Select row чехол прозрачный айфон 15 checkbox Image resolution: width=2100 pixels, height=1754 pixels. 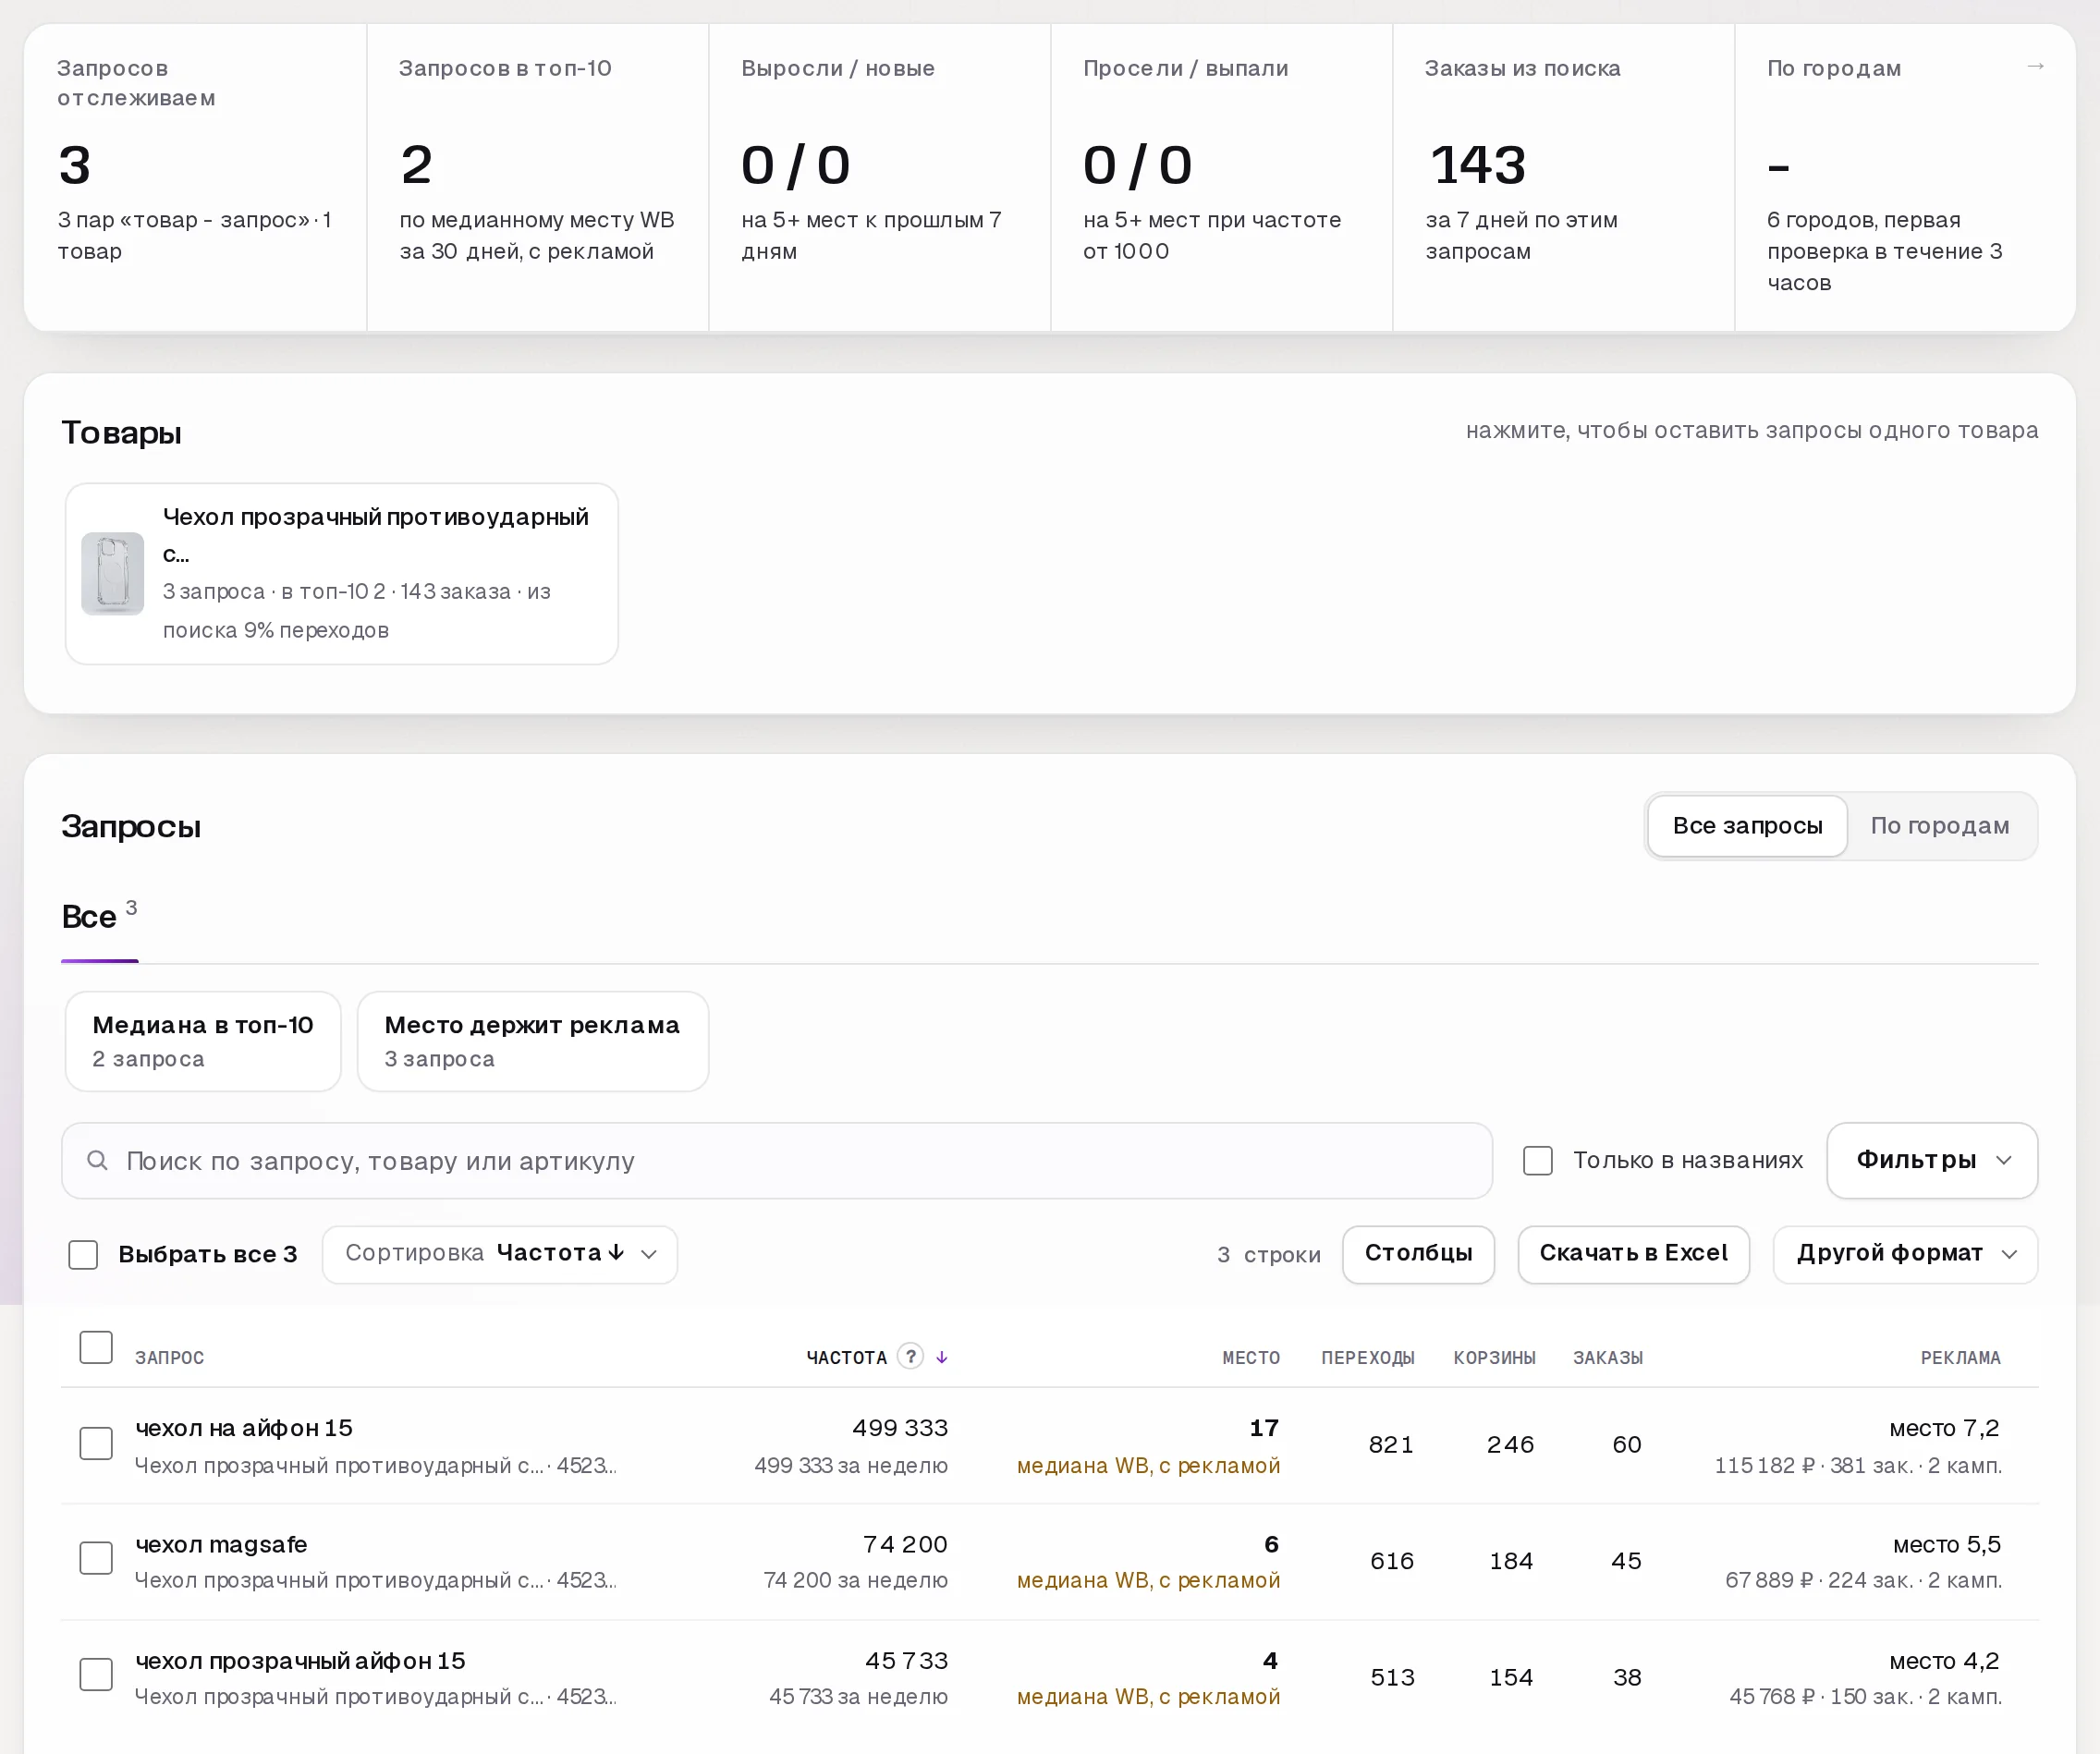pyautogui.click(x=96, y=1675)
